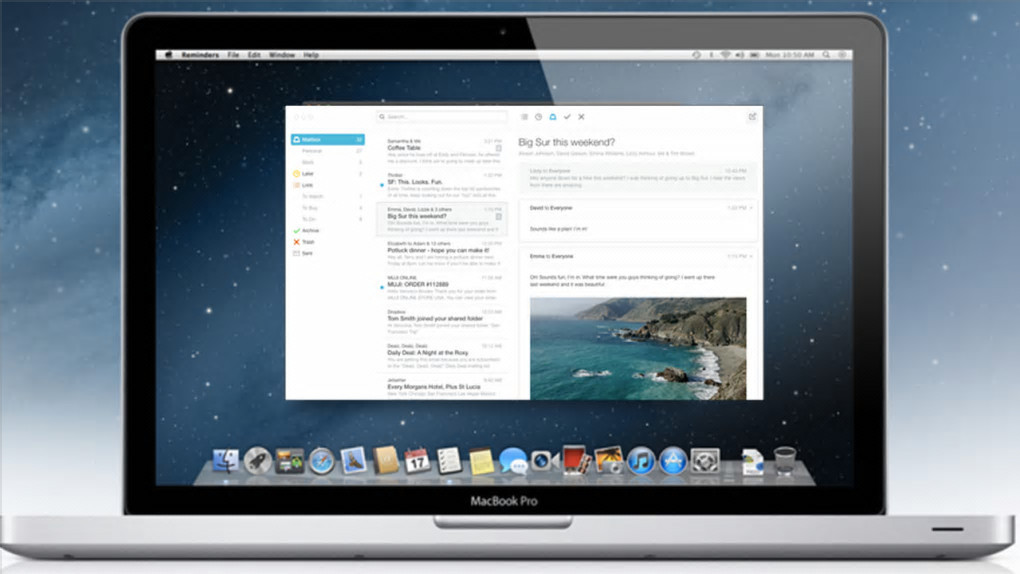Viewport: 1020px width, 574px height.
Task: Open iTunes from the Dock
Action: point(641,461)
